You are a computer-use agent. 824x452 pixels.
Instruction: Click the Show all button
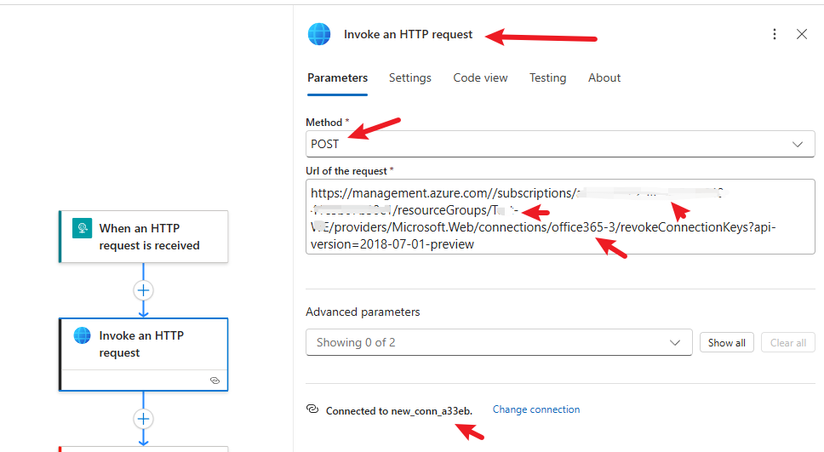pos(726,343)
